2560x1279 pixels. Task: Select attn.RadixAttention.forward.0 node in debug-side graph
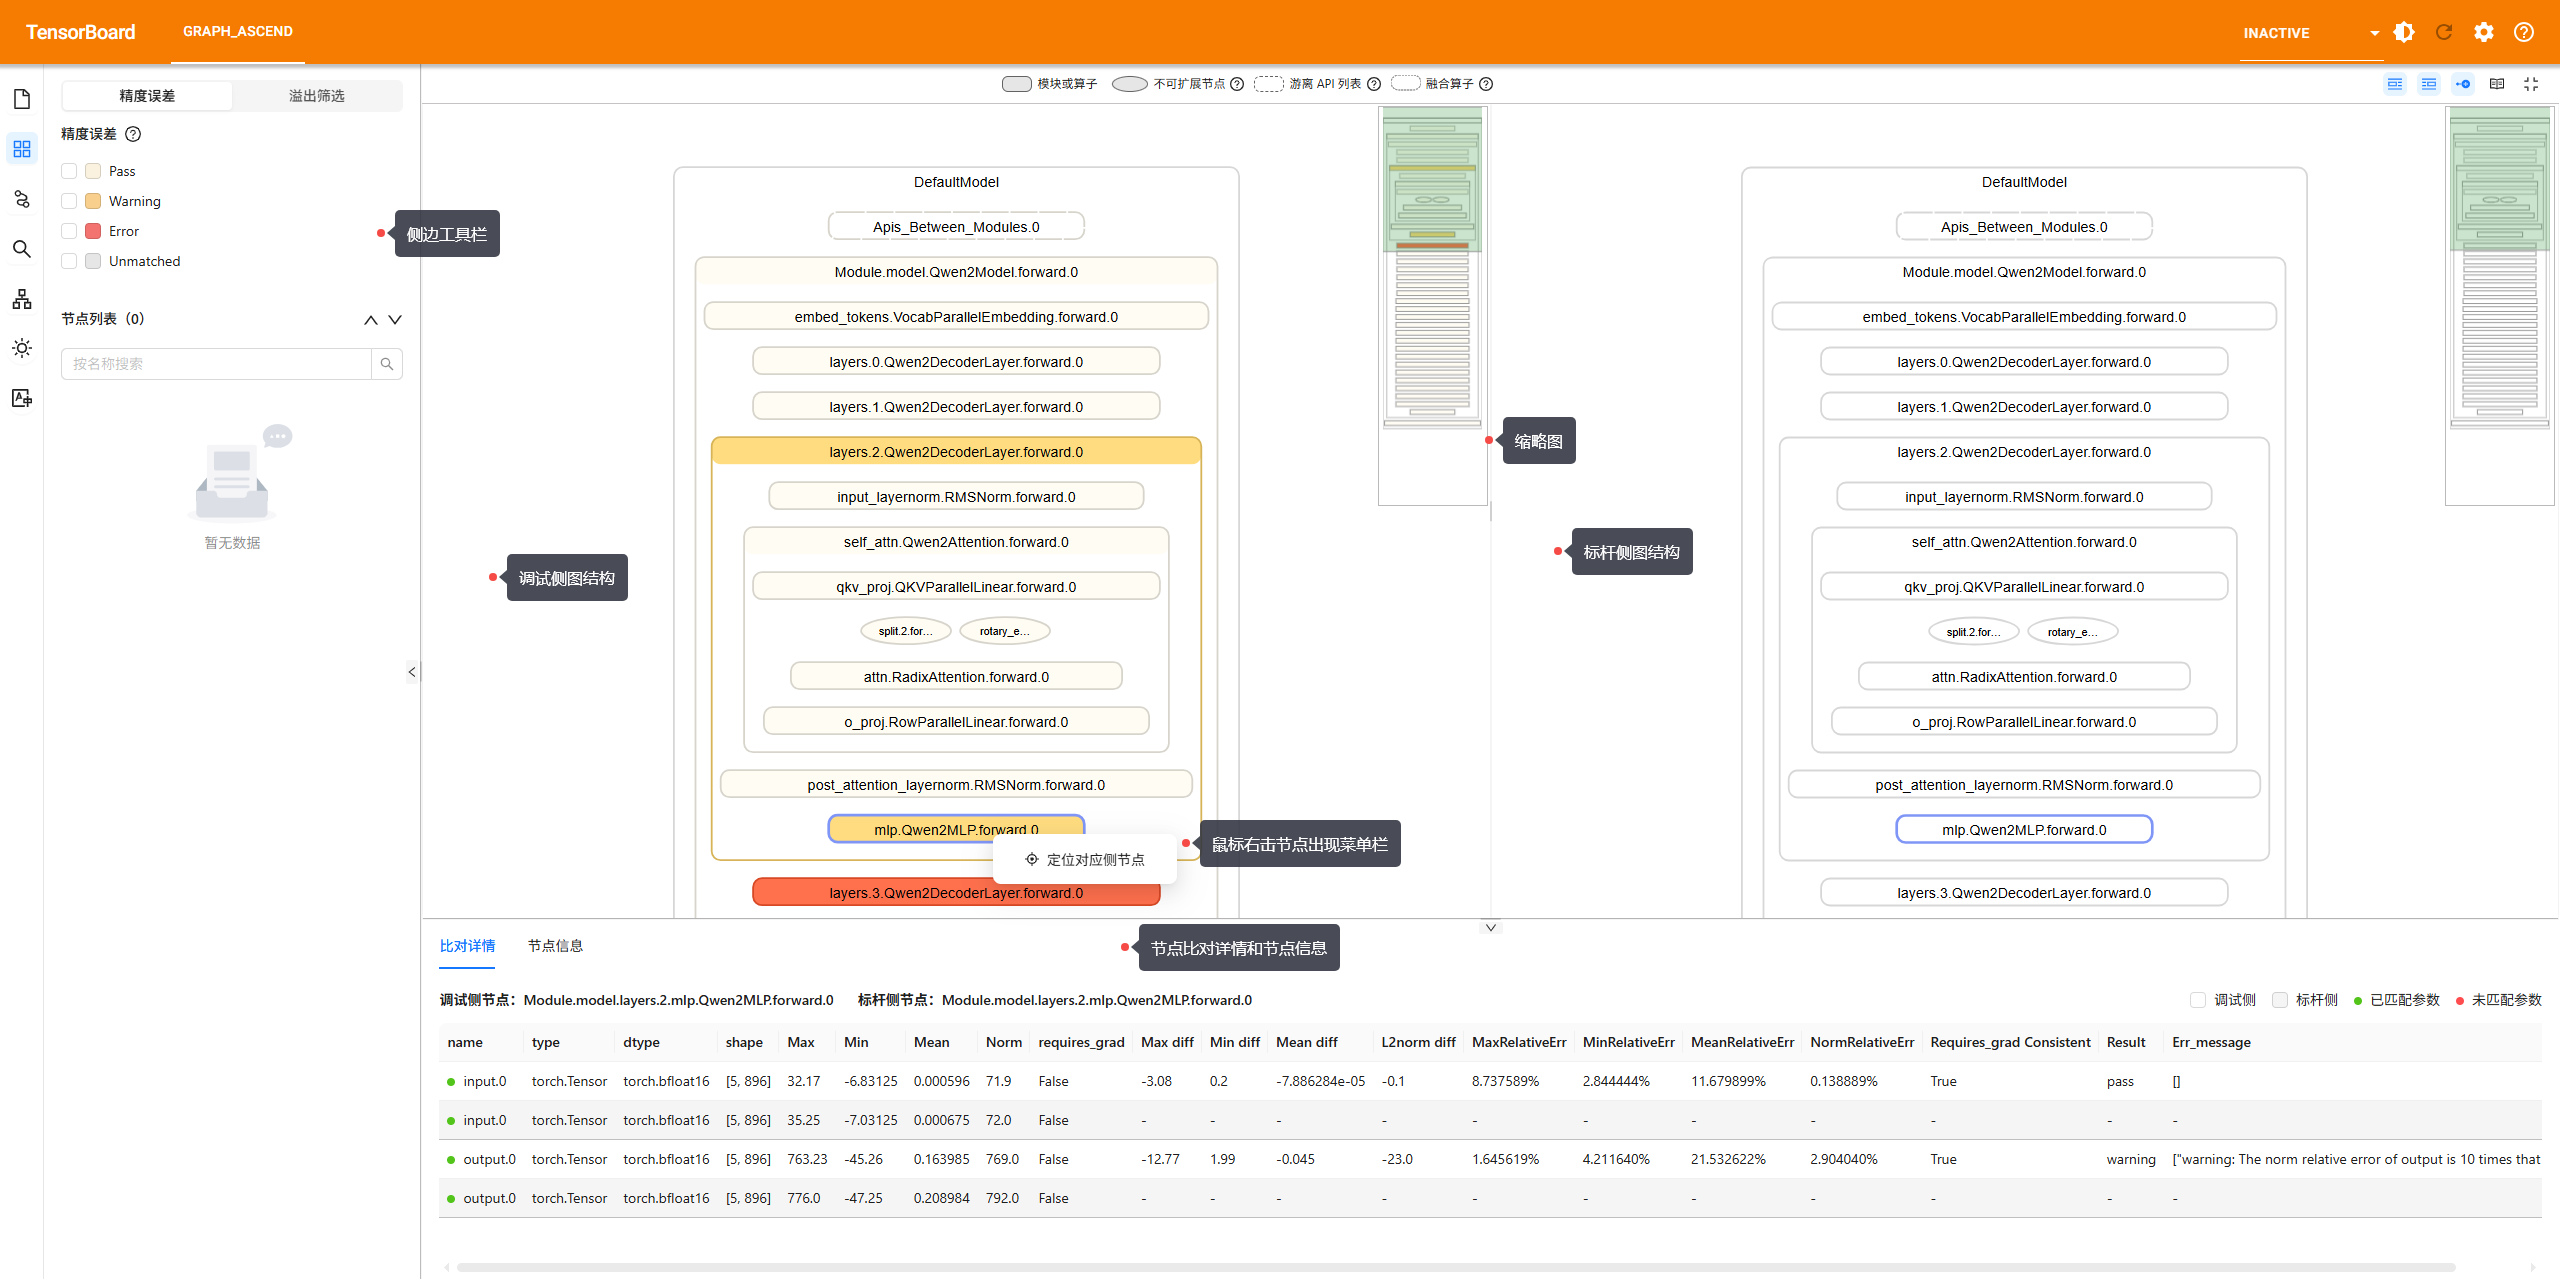956,677
